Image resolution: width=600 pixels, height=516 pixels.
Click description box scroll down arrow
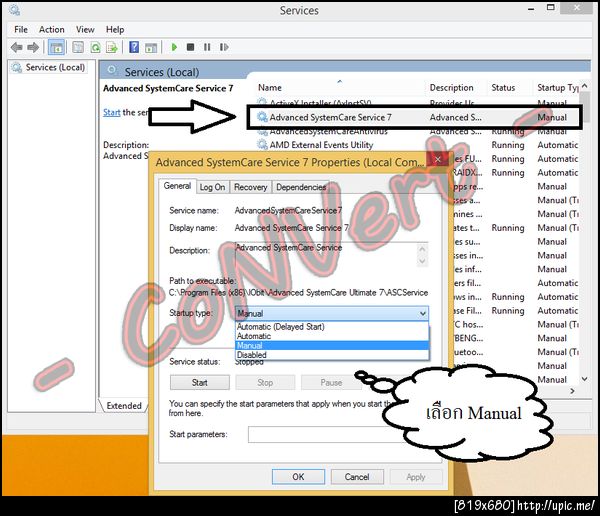[422, 261]
